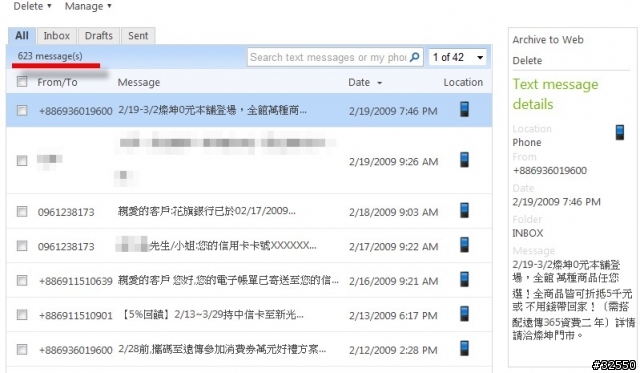Open the Manage dropdown menu

[x=88, y=6]
